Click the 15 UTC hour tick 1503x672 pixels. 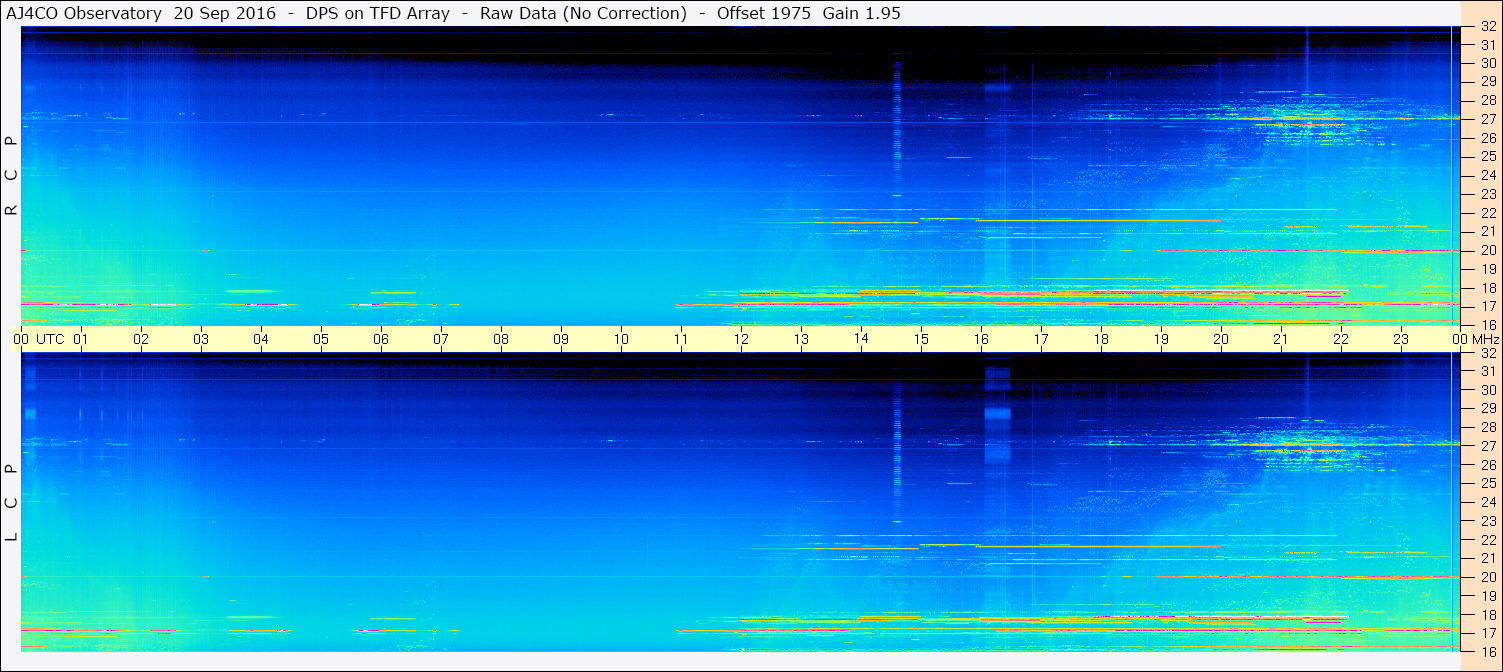coord(921,339)
